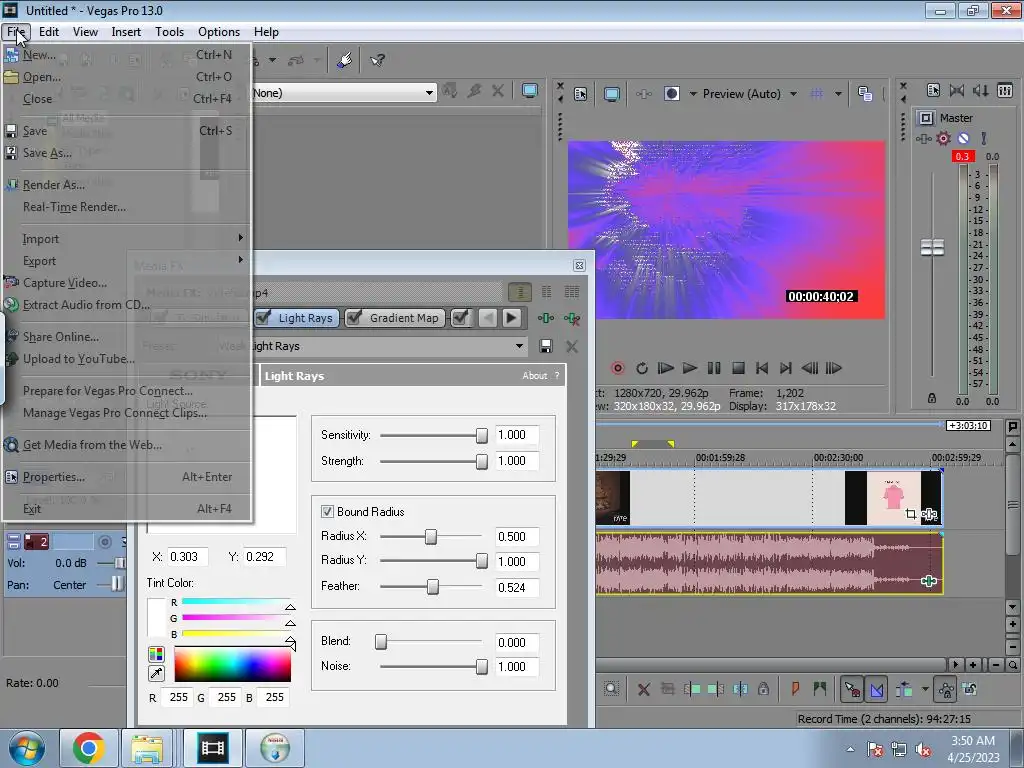Click the Zoom Edit tool icon
1024x768 pixels.
click(x=611, y=689)
